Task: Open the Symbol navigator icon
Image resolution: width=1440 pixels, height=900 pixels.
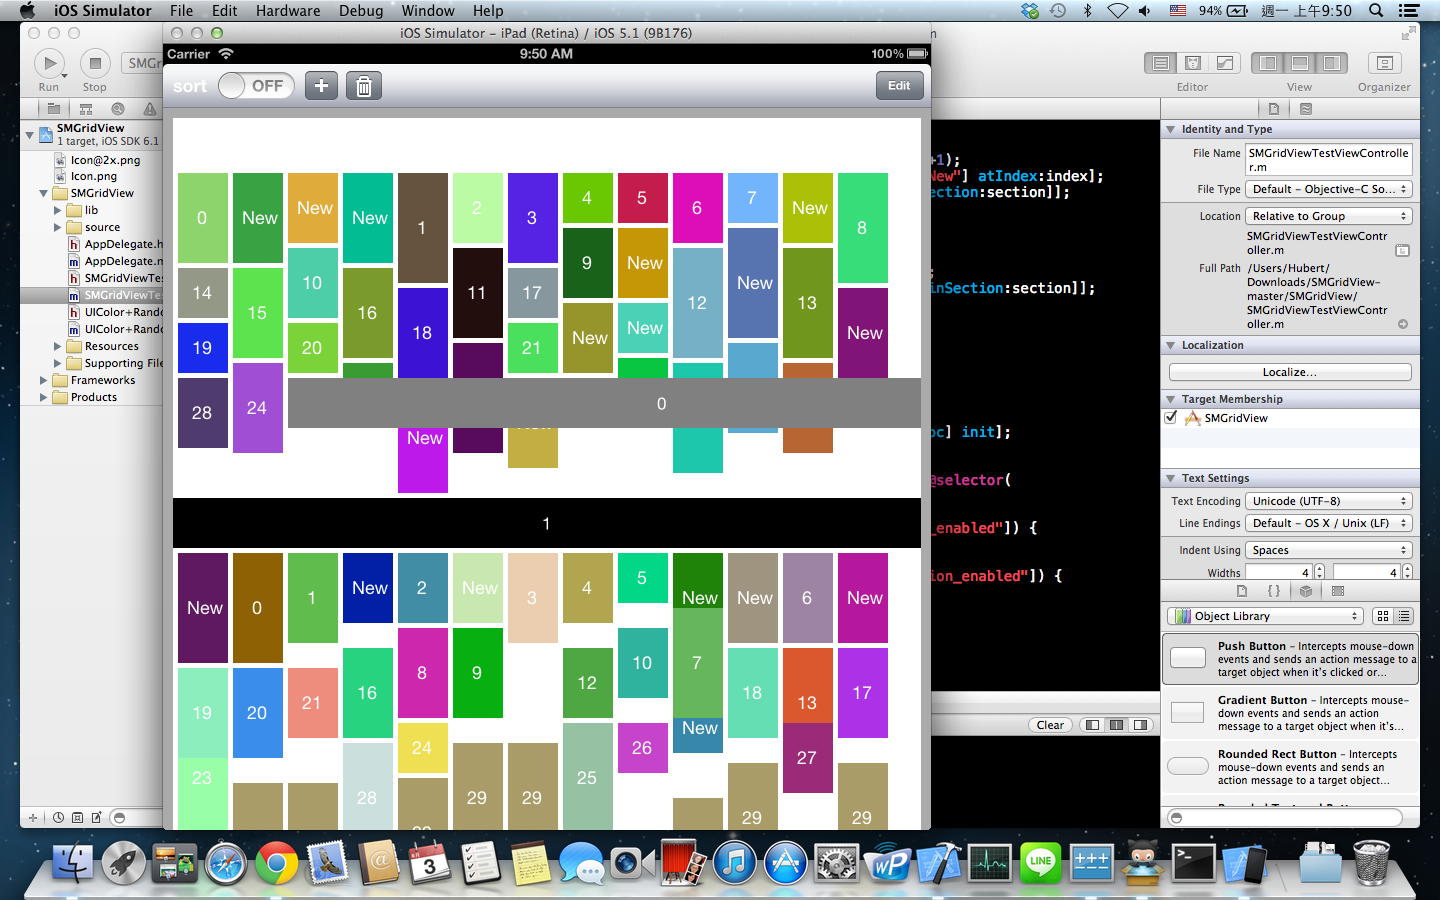Action: 86,108
